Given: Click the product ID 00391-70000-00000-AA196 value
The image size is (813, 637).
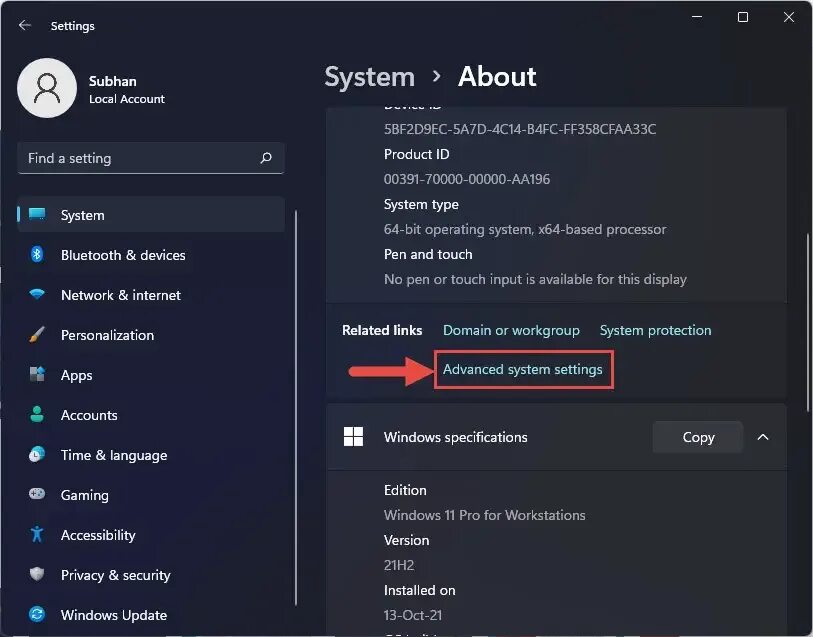Looking at the screenshot, I should pyautogui.click(x=467, y=179).
